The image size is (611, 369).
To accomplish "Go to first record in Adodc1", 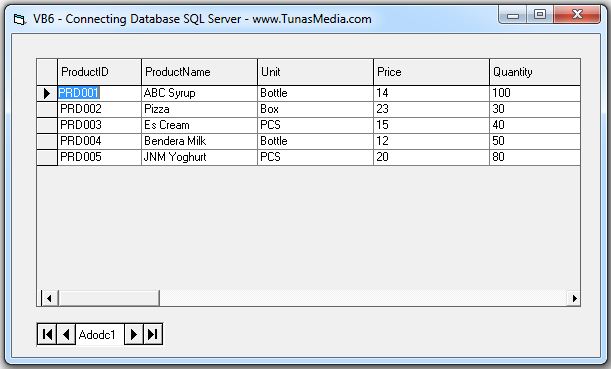I will click(47, 334).
